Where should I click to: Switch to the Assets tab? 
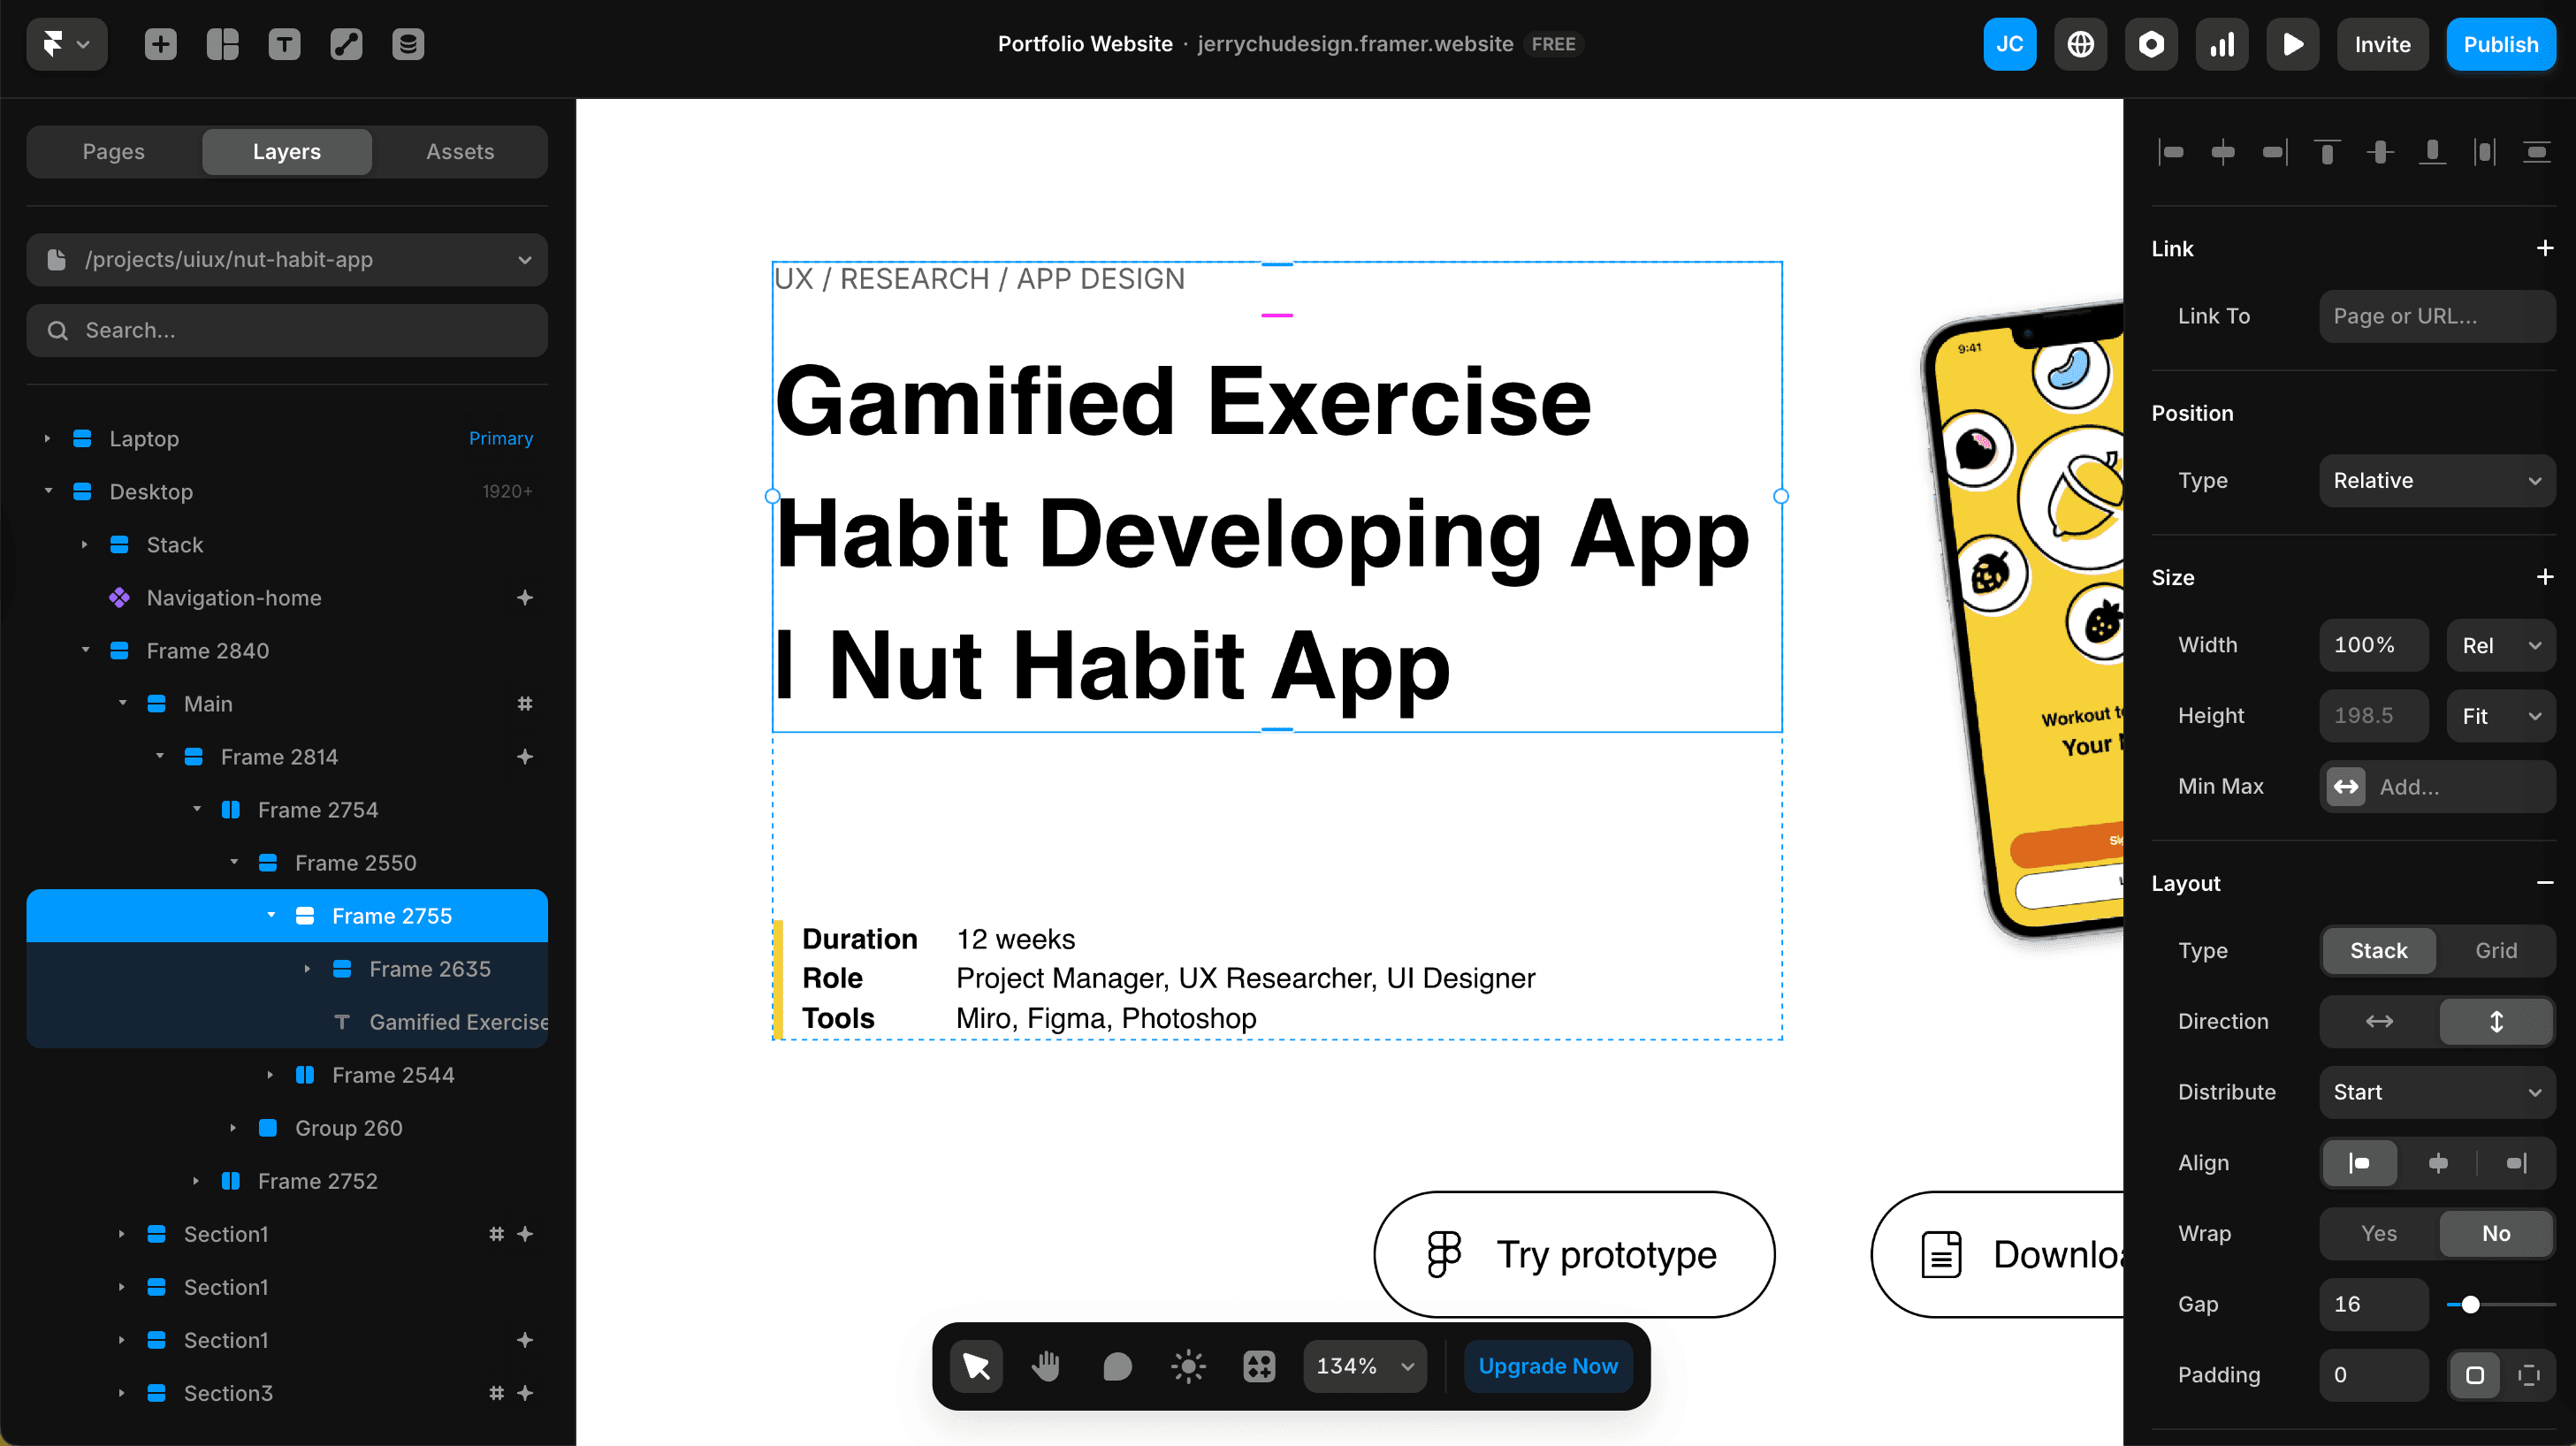460,151
